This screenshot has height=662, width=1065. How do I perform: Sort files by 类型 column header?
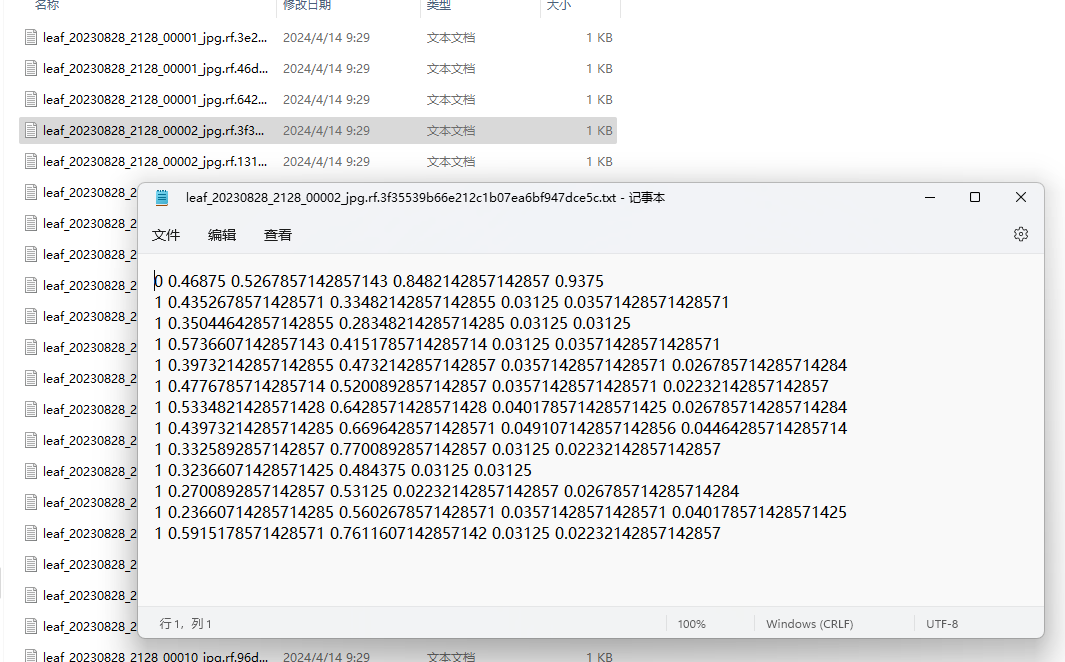(x=438, y=6)
